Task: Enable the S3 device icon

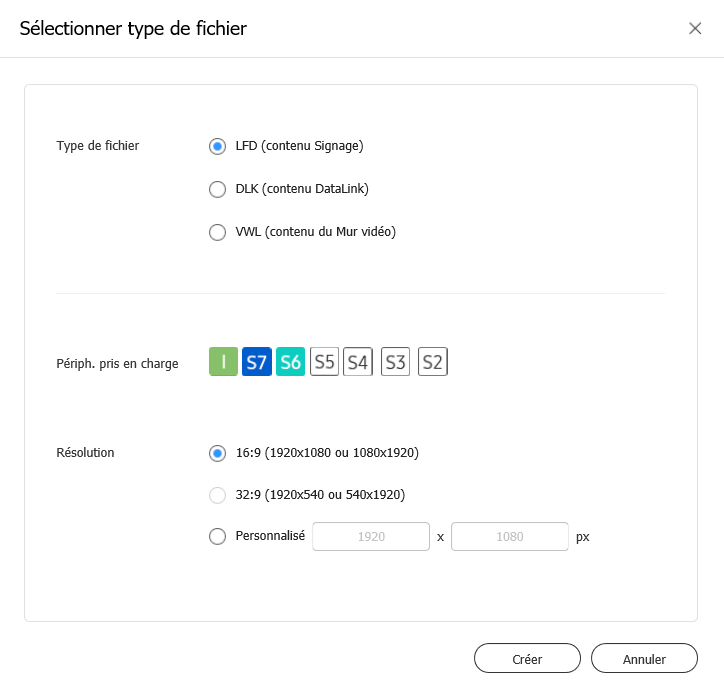Action: pyautogui.click(x=396, y=362)
